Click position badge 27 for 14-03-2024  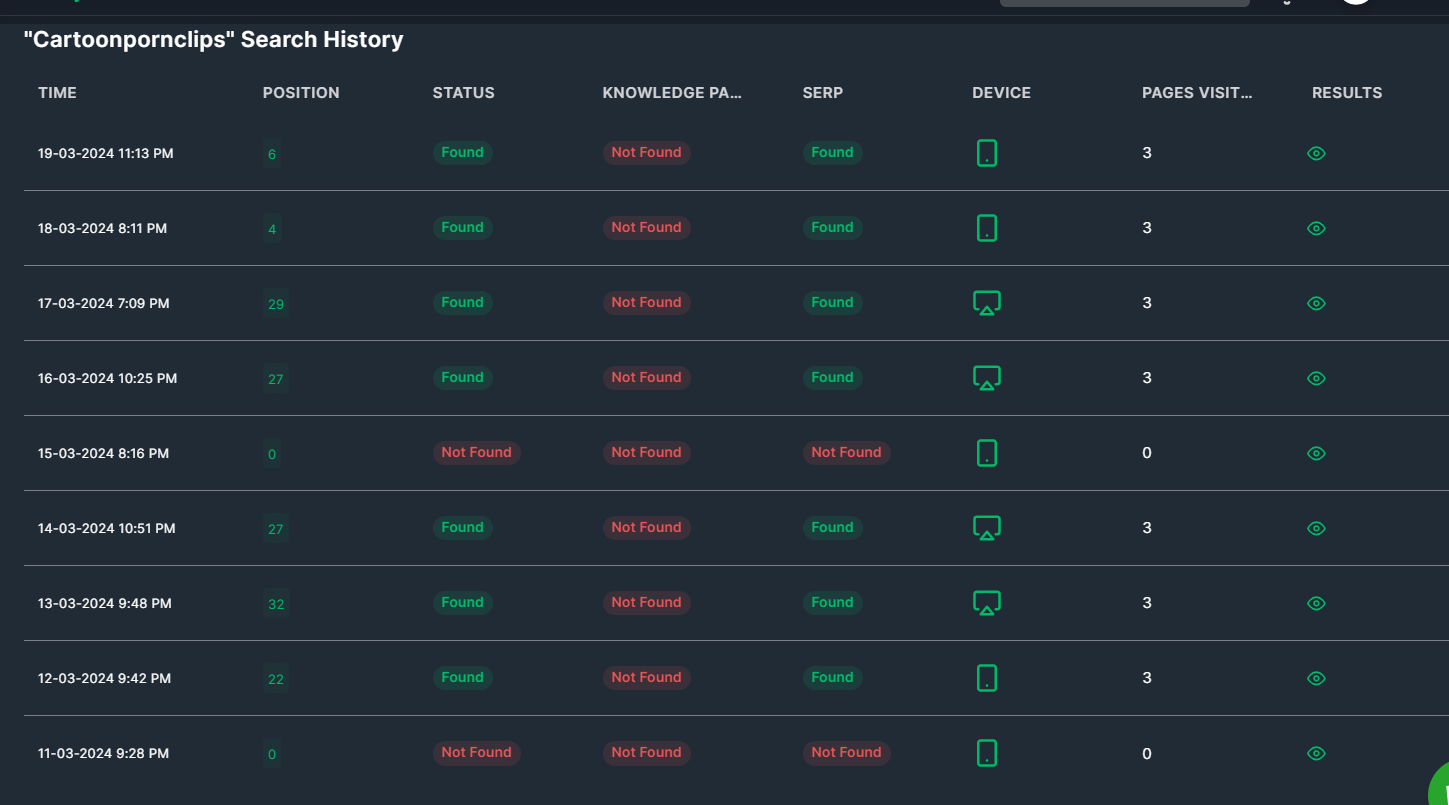pyautogui.click(x=276, y=529)
